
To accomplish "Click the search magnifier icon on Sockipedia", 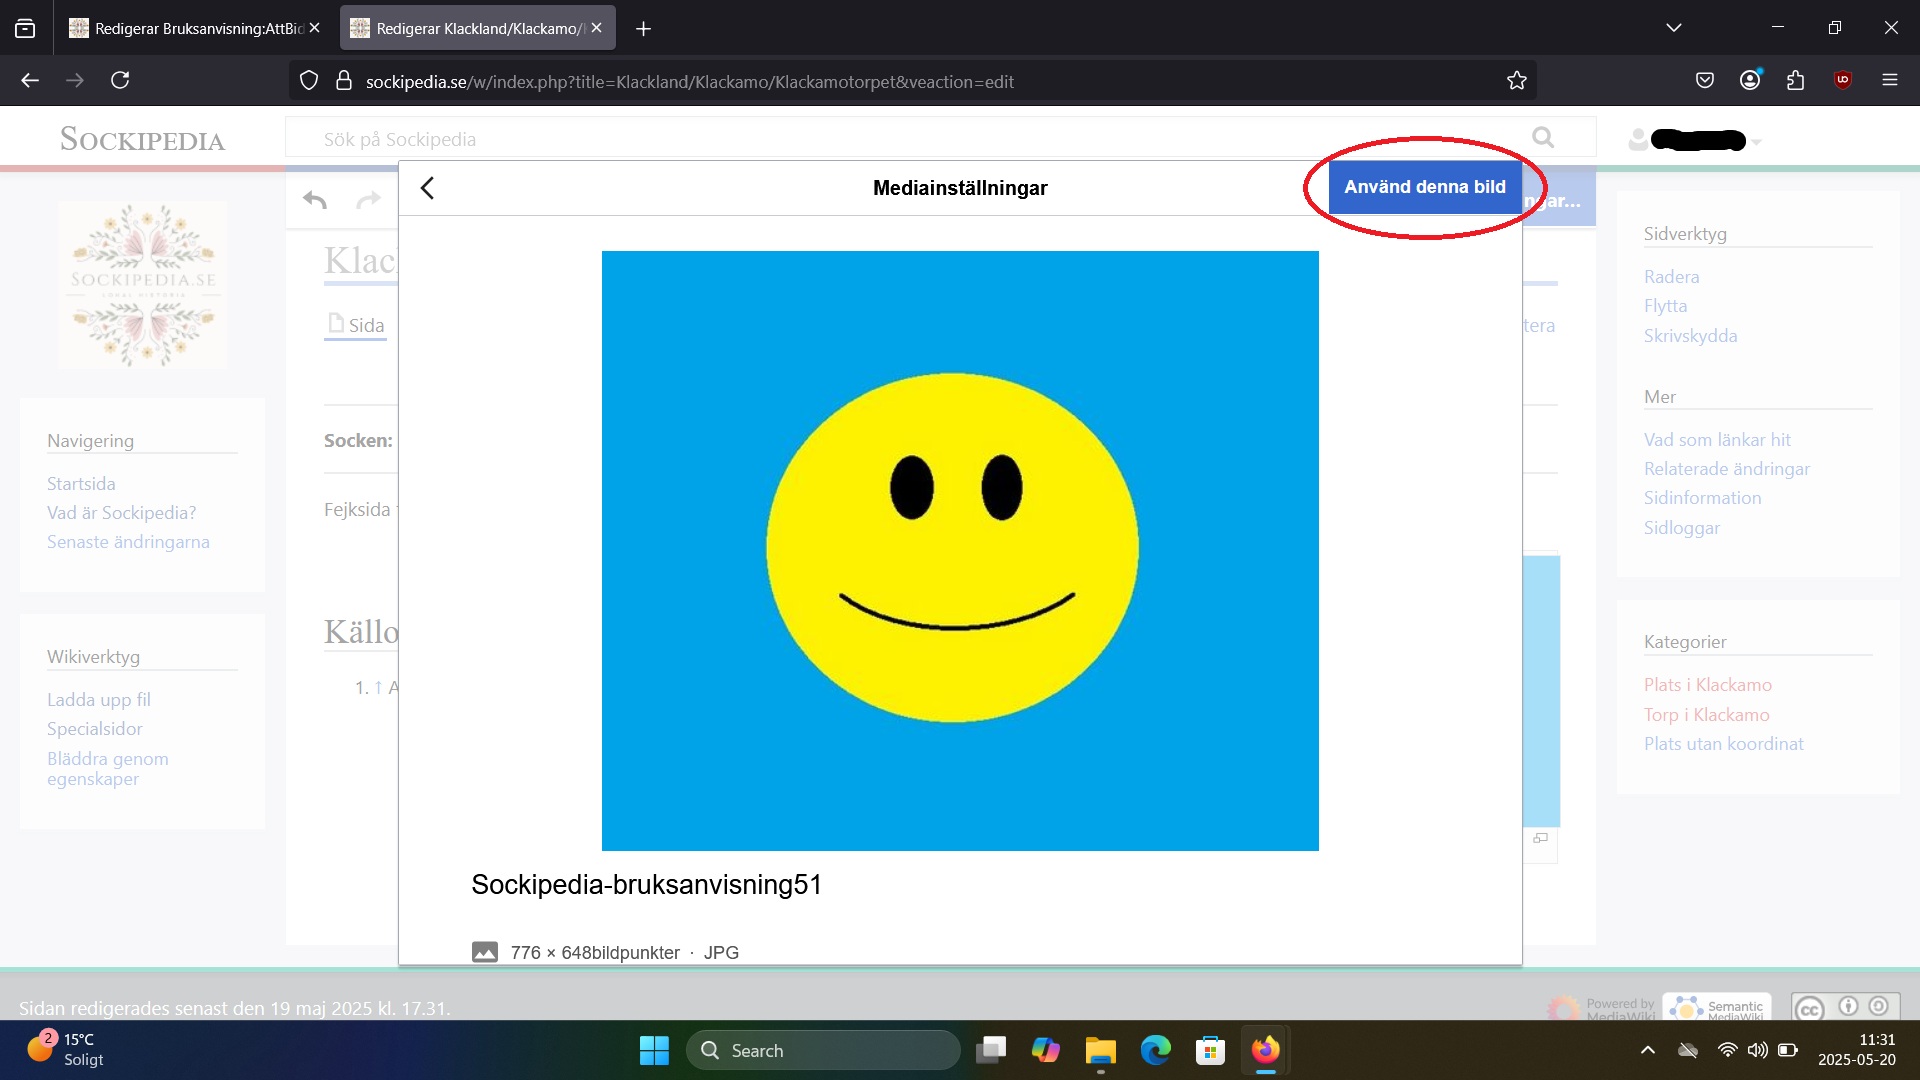I will point(1543,138).
